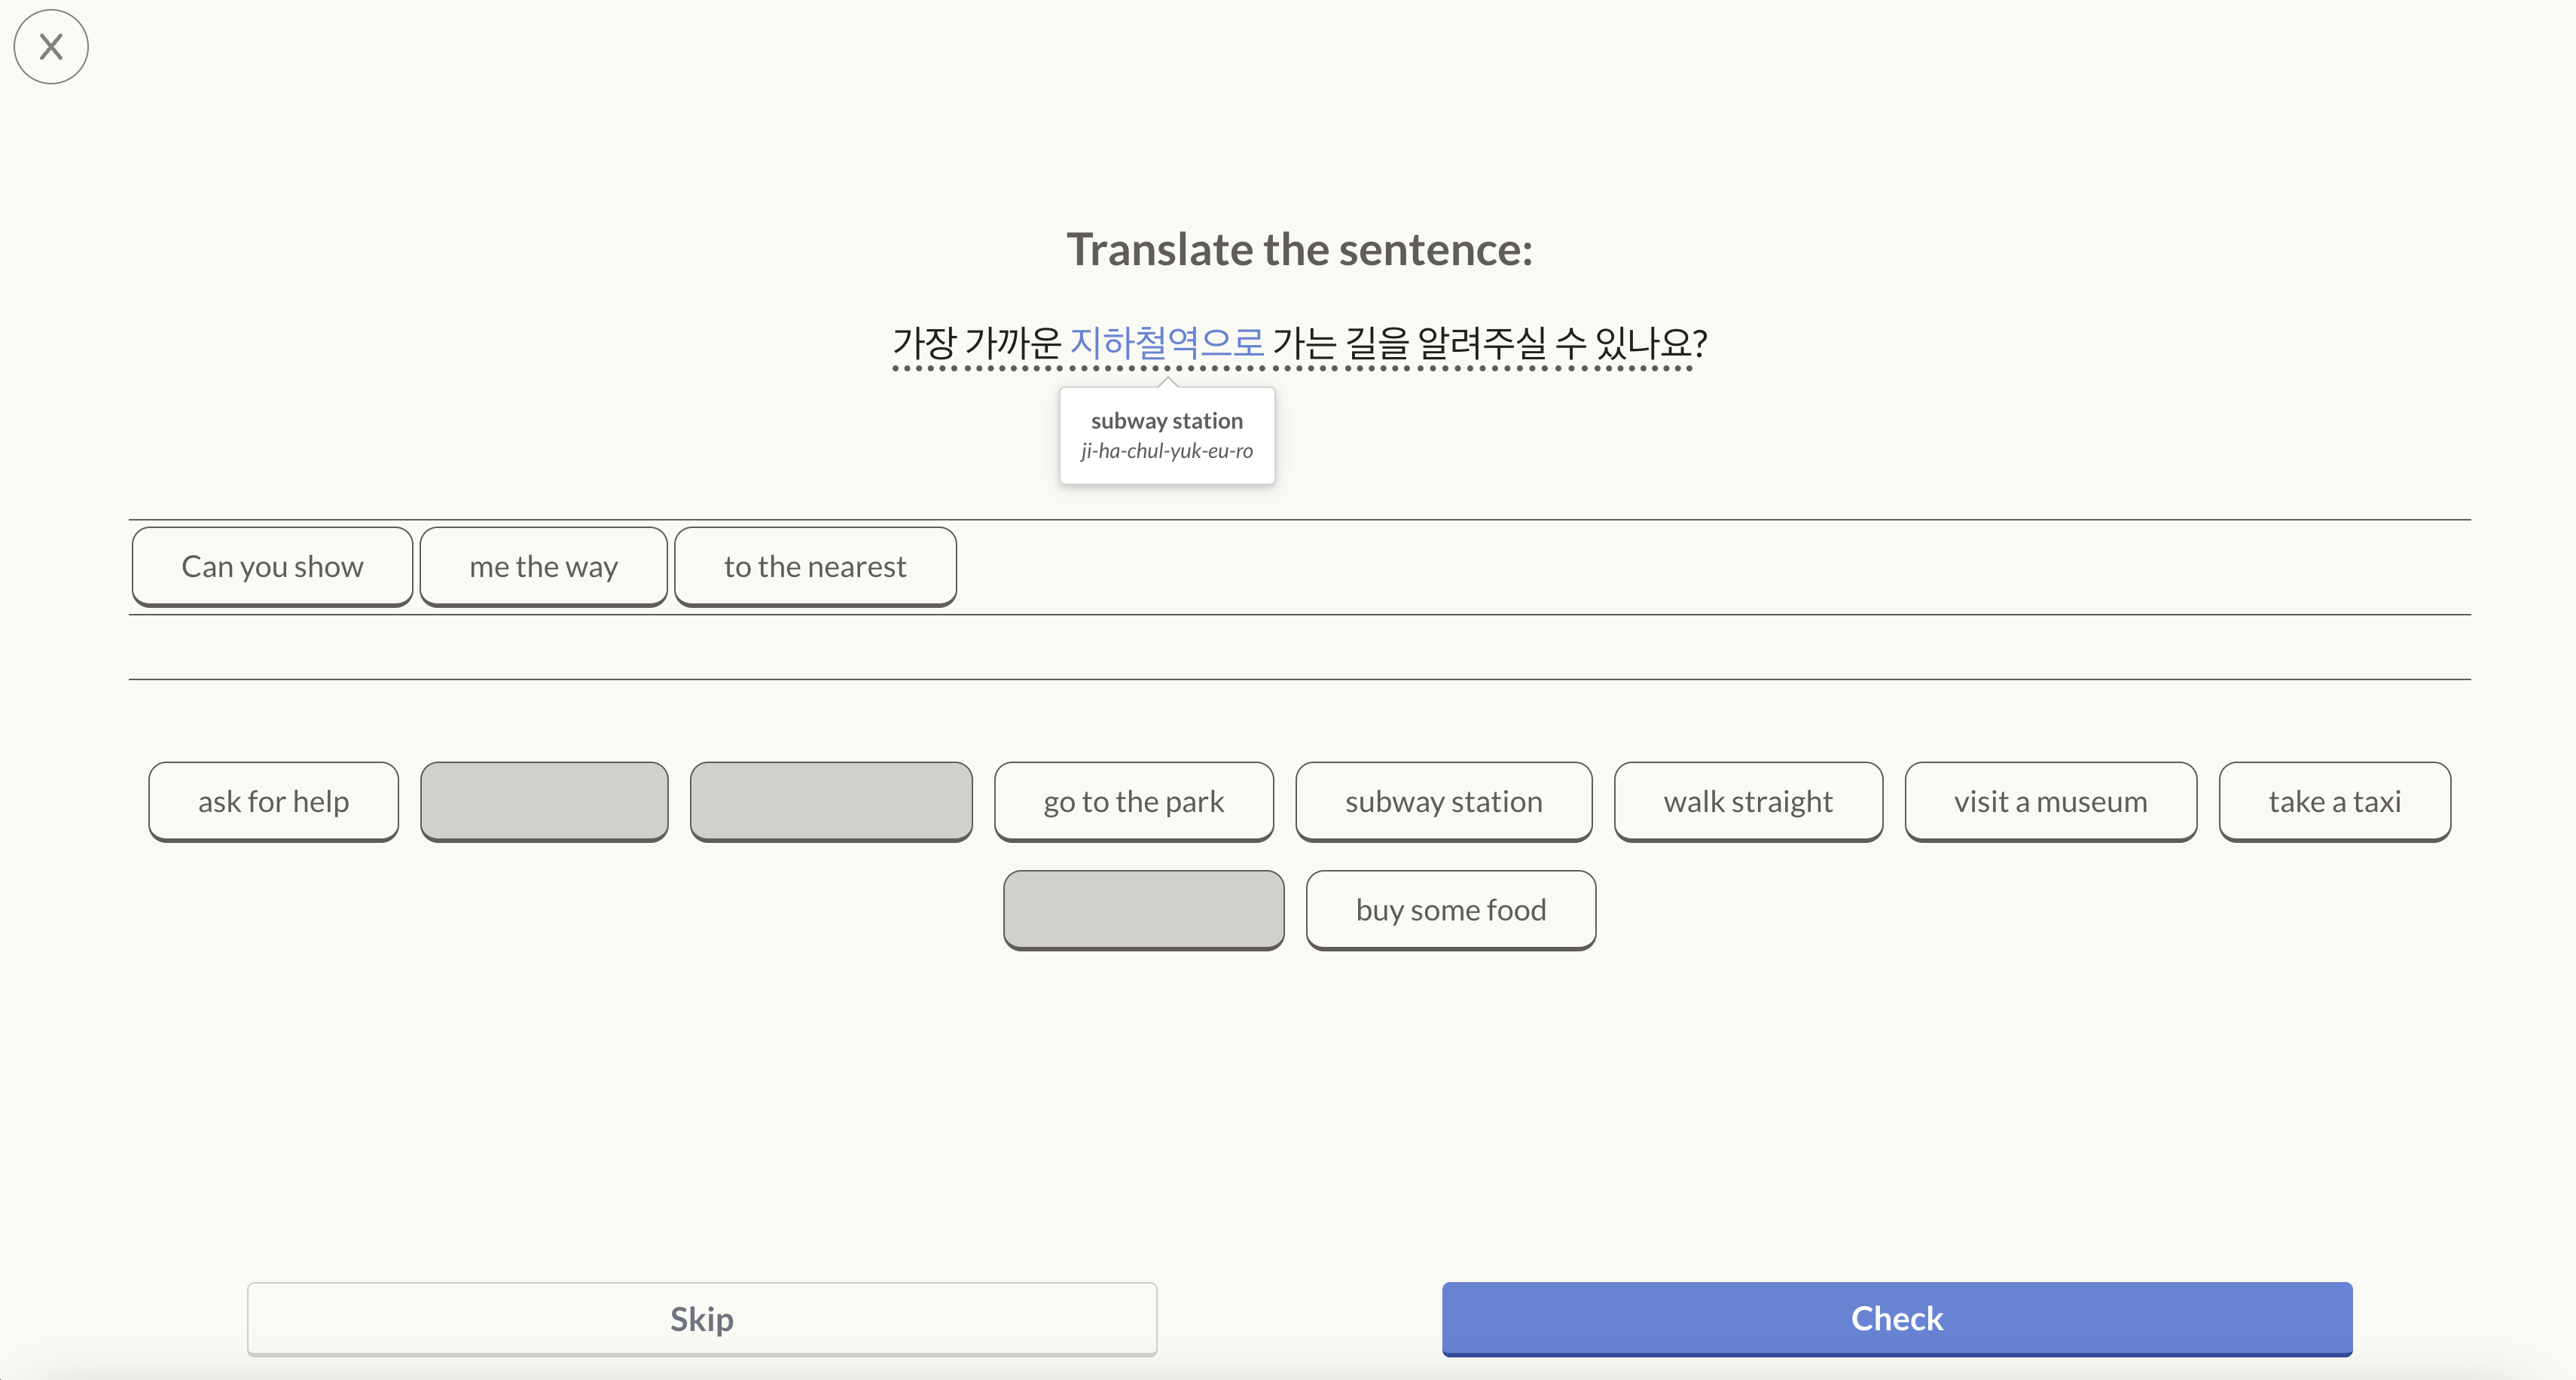
Task: Select the 'walk straight' word tile
Action: 1747,801
